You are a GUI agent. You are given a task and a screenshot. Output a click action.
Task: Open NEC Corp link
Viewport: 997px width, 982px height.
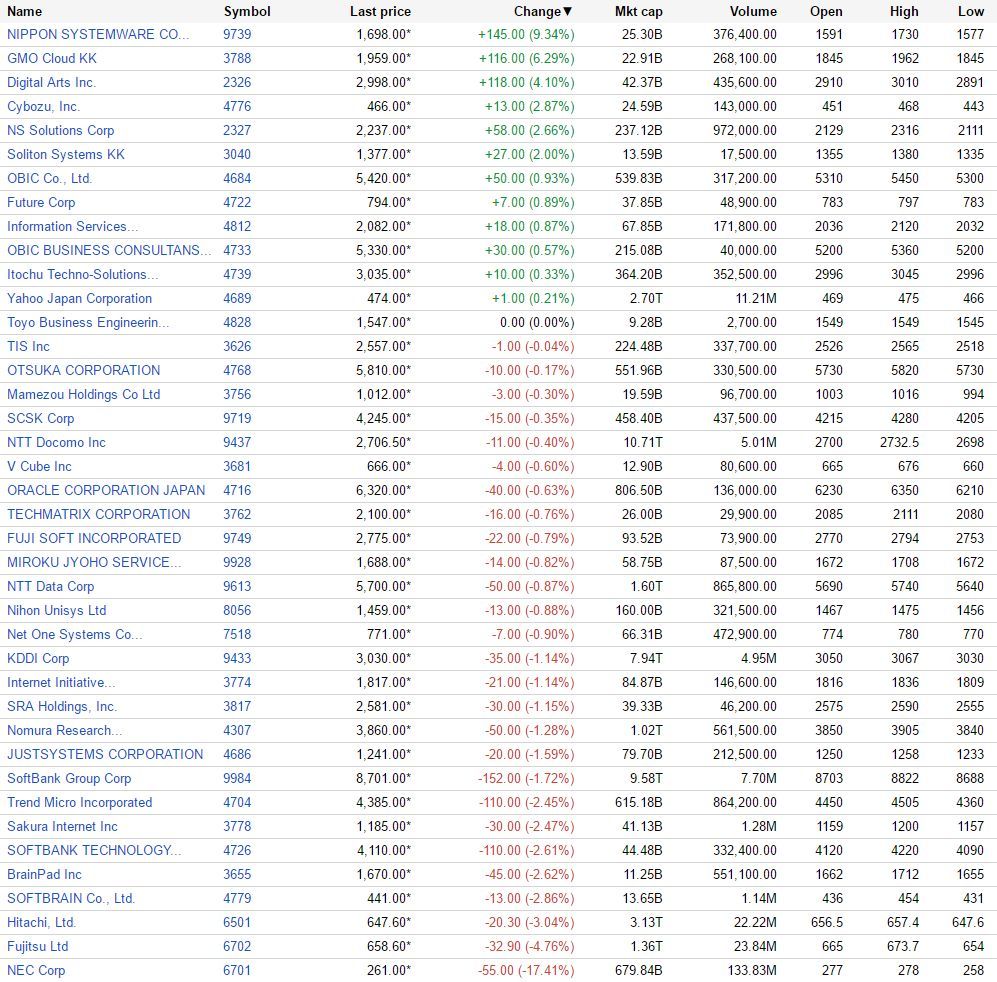[x=36, y=971]
